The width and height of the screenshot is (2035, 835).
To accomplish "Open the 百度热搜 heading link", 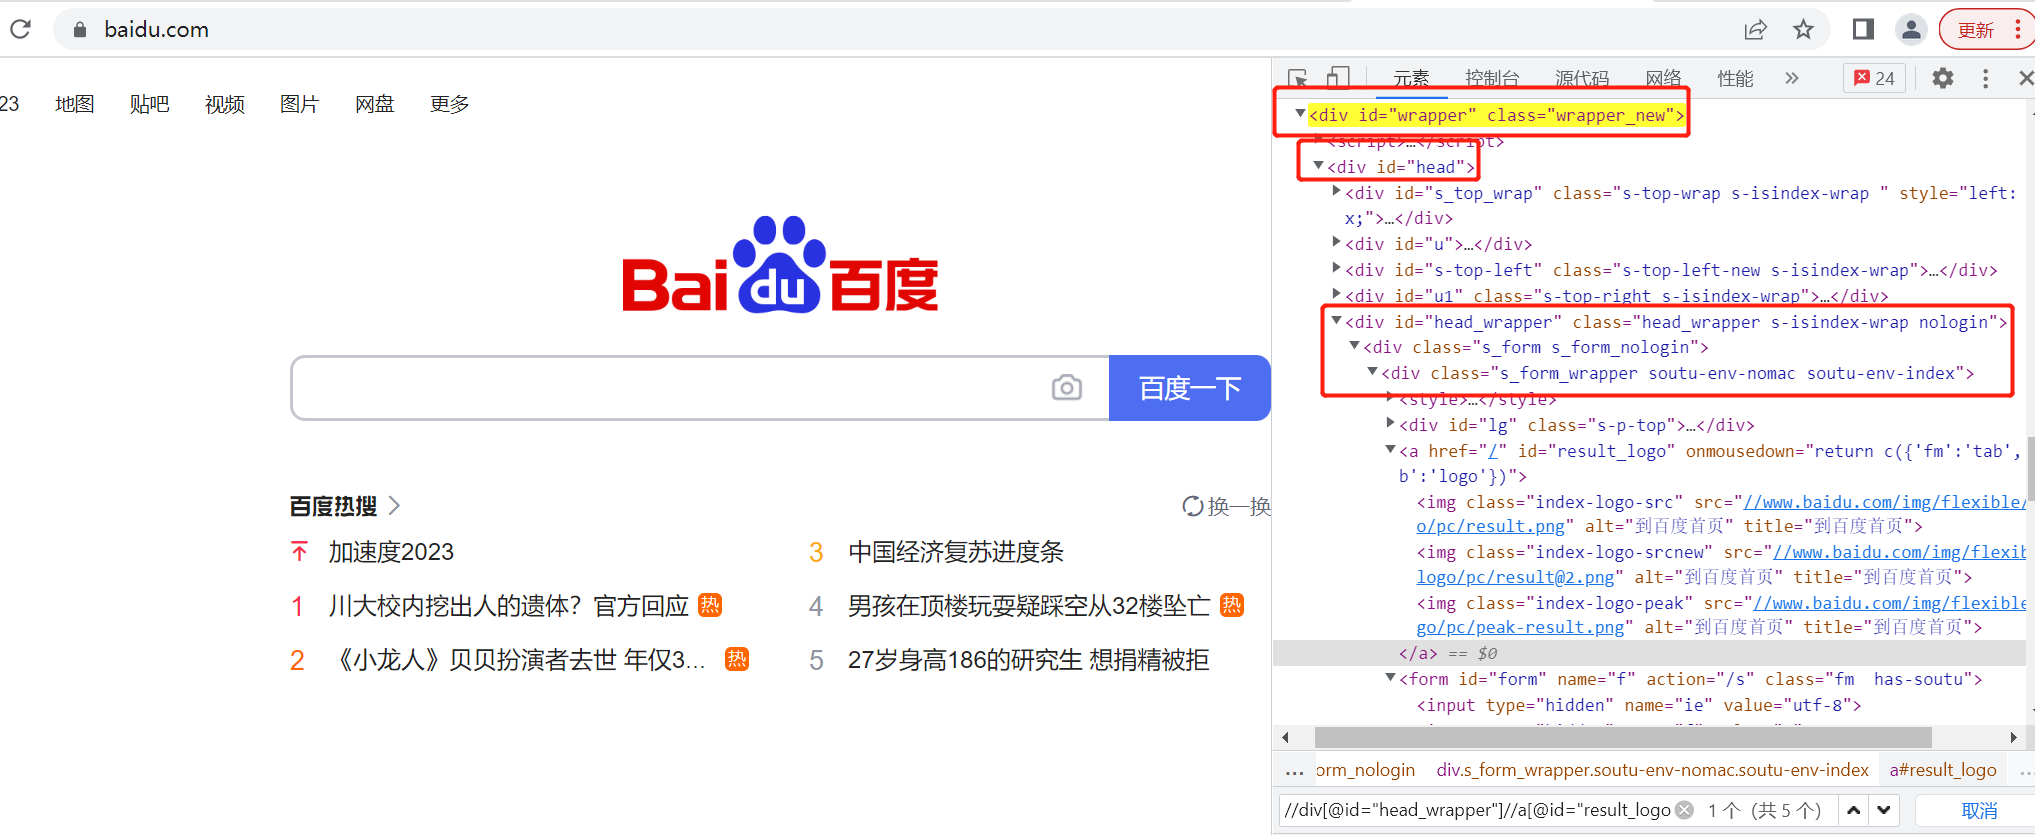I will pos(333,506).
